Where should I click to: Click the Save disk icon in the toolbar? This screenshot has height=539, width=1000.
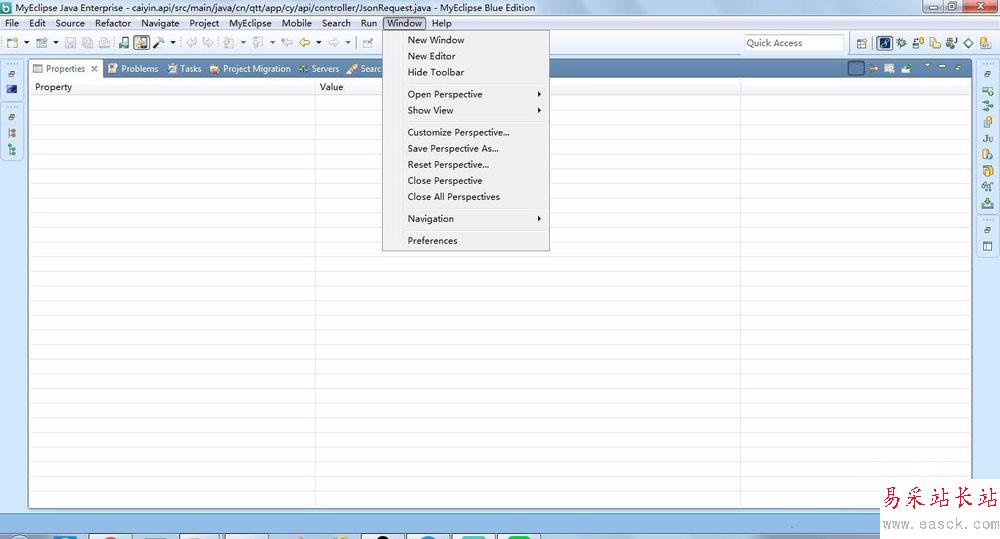70,43
